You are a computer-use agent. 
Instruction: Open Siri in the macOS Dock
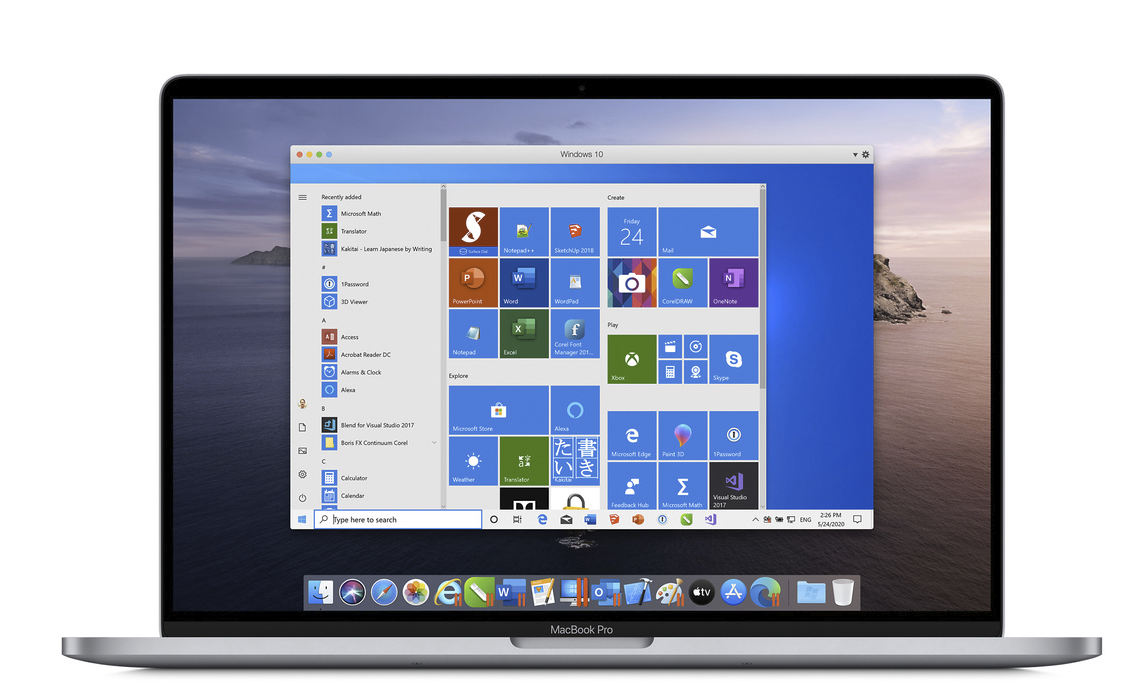click(352, 592)
